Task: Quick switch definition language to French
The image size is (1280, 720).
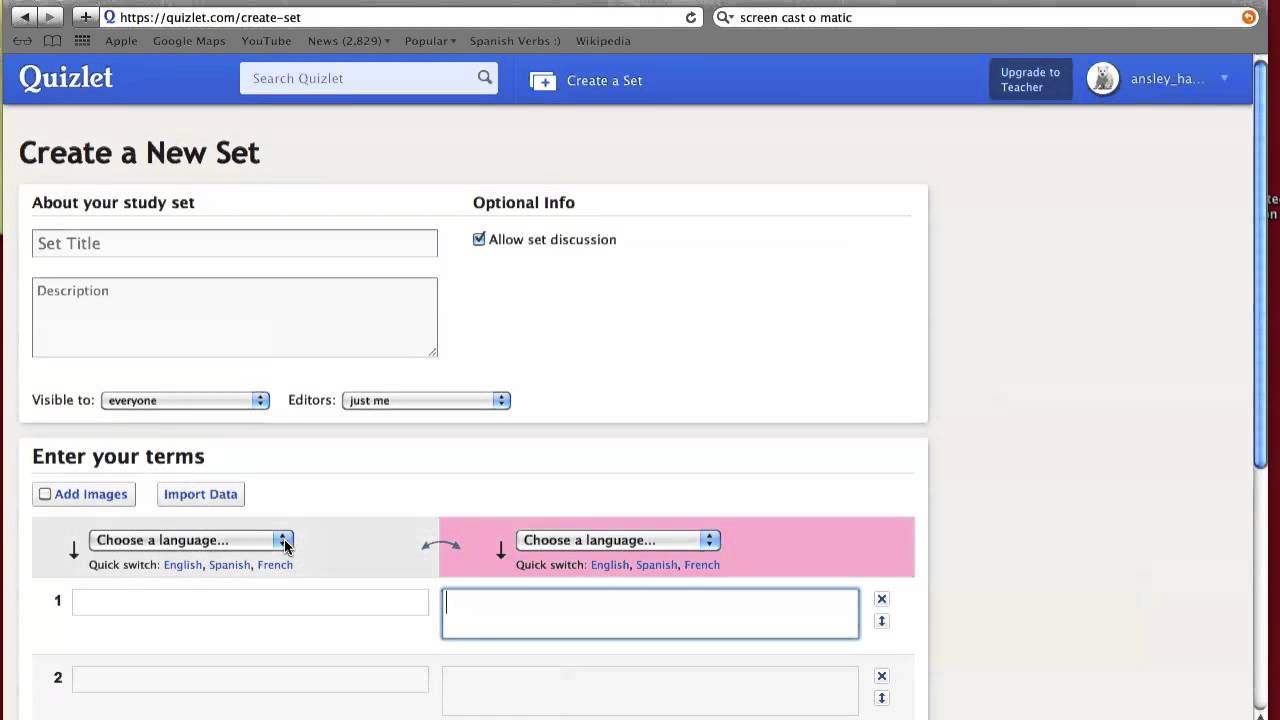Action: [x=702, y=565]
